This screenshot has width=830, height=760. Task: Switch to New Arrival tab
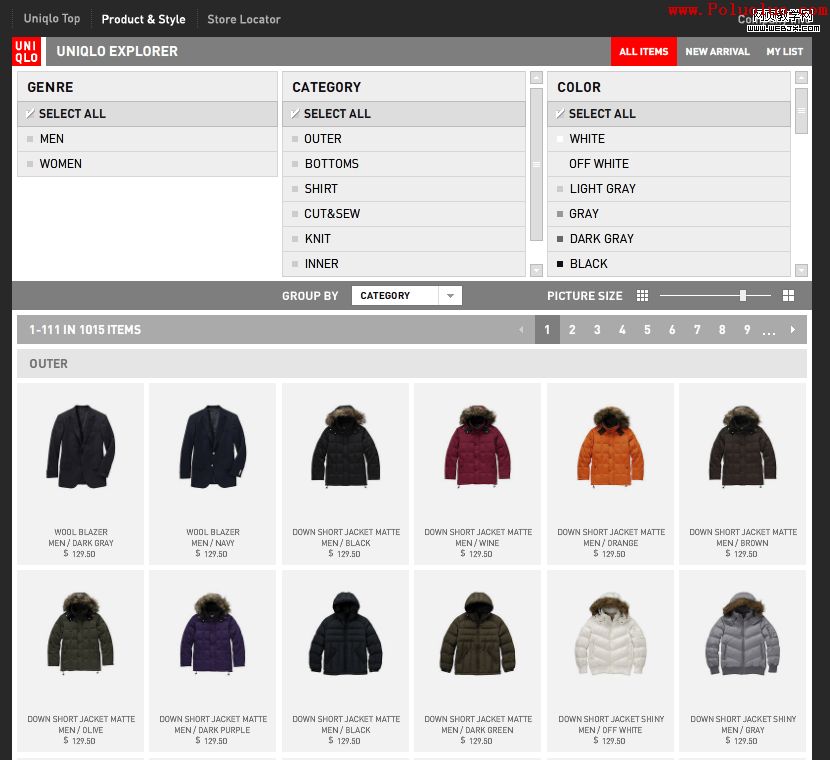[717, 51]
